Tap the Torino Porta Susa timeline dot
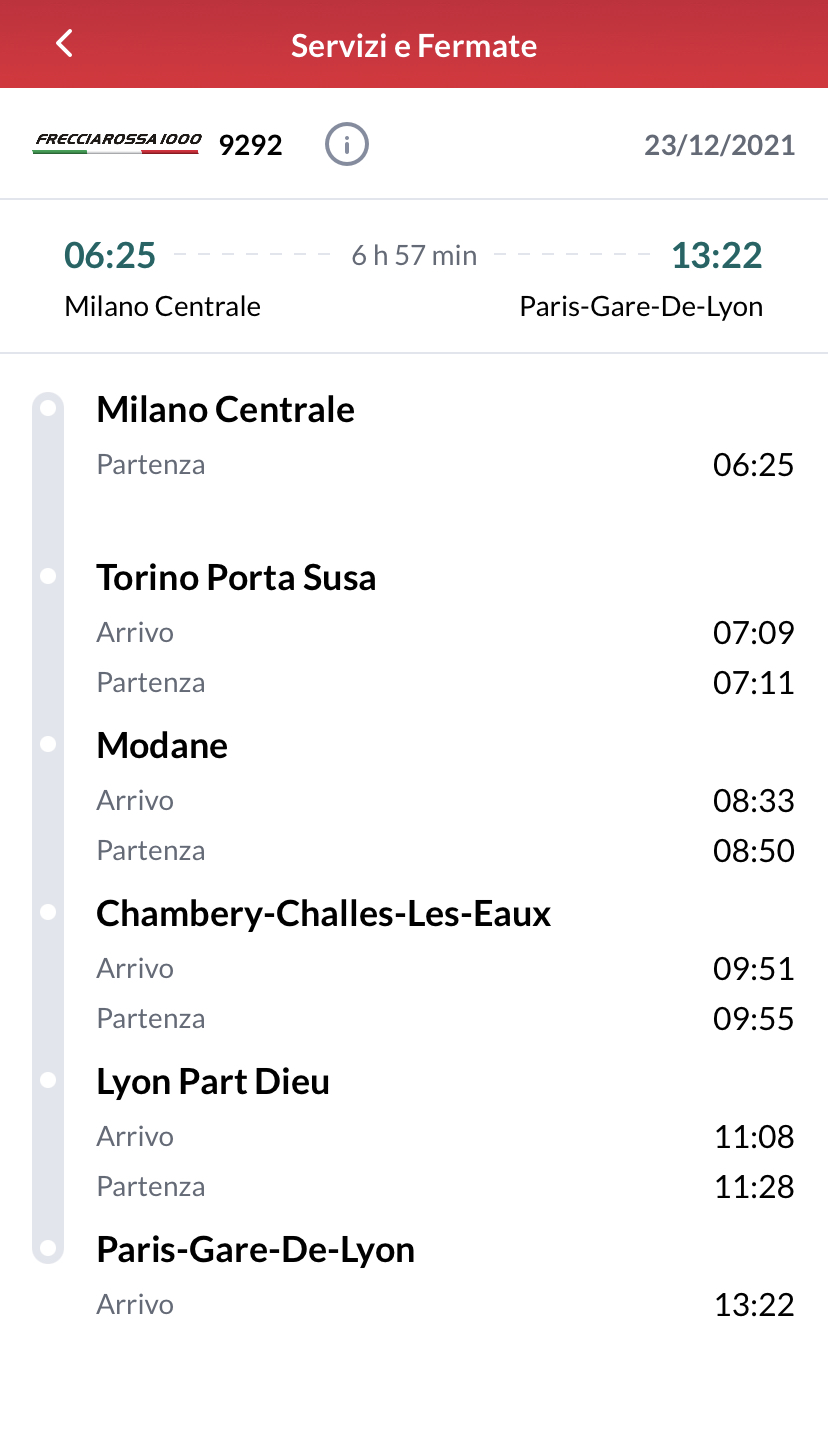Image resolution: width=828 pixels, height=1436 pixels. (47, 576)
